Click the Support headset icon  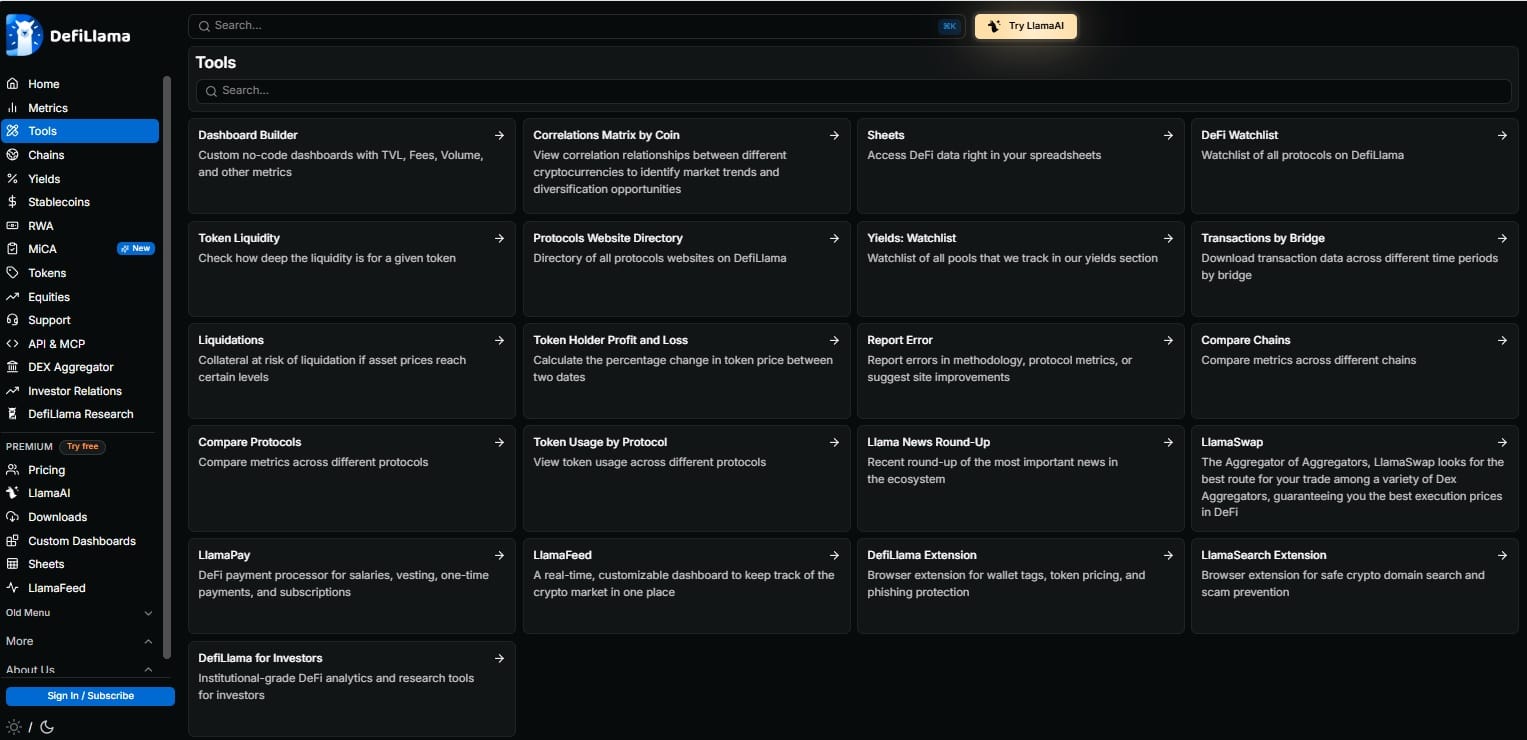[13, 320]
